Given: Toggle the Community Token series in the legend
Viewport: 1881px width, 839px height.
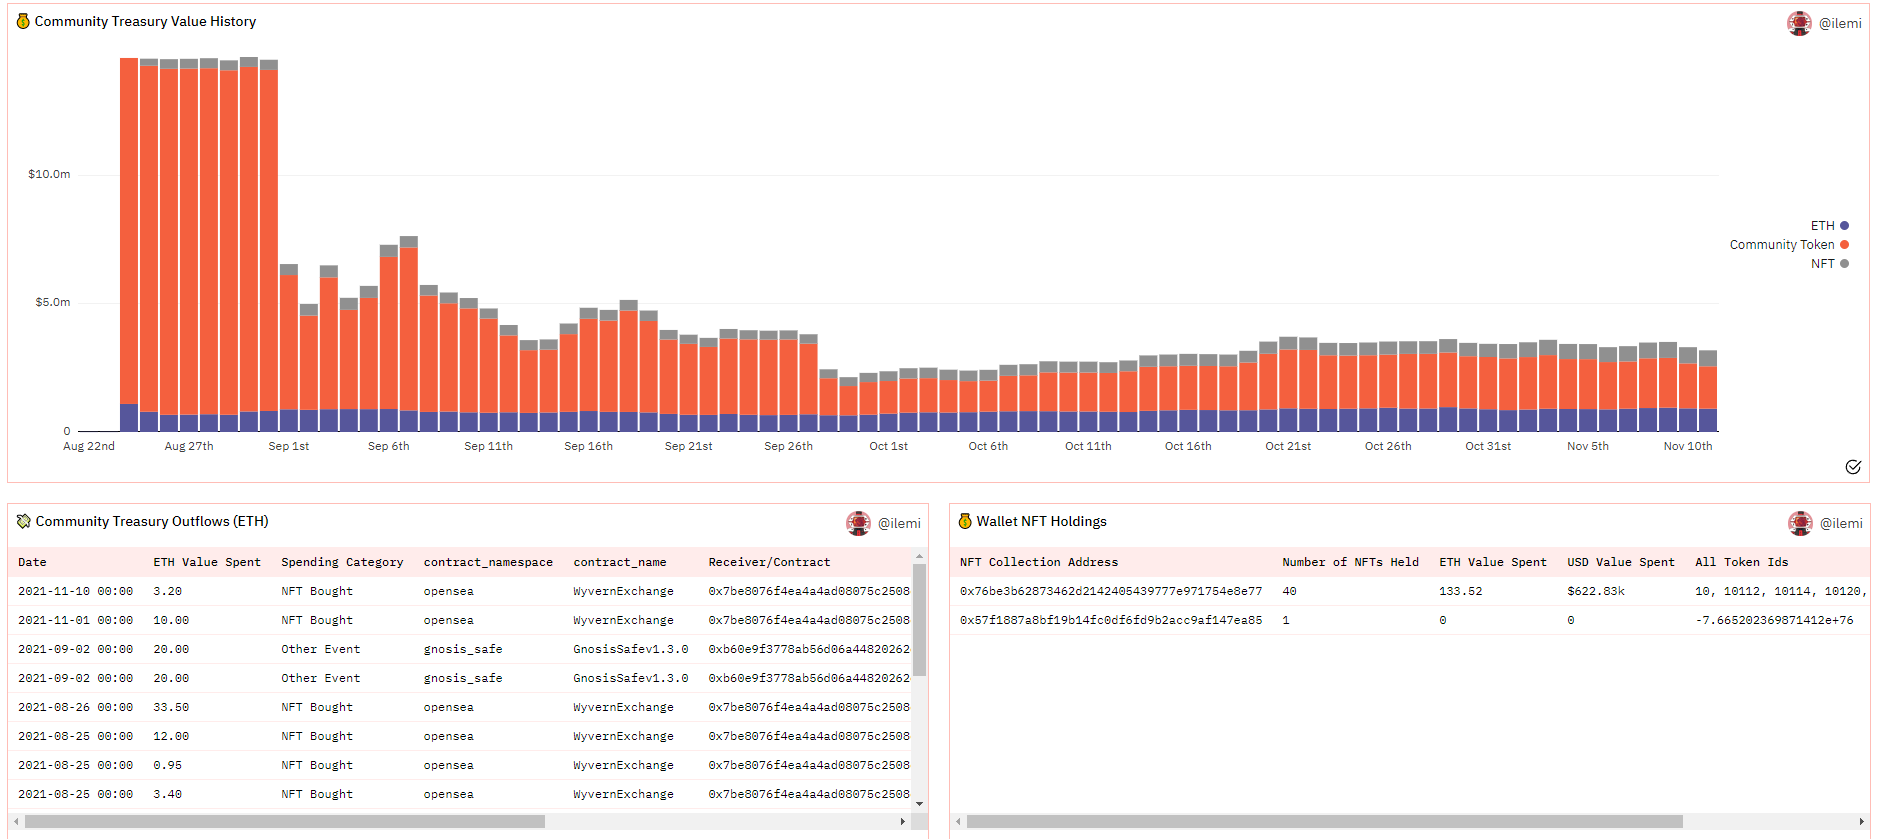Looking at the screenshot, I should pos(1789,245).
